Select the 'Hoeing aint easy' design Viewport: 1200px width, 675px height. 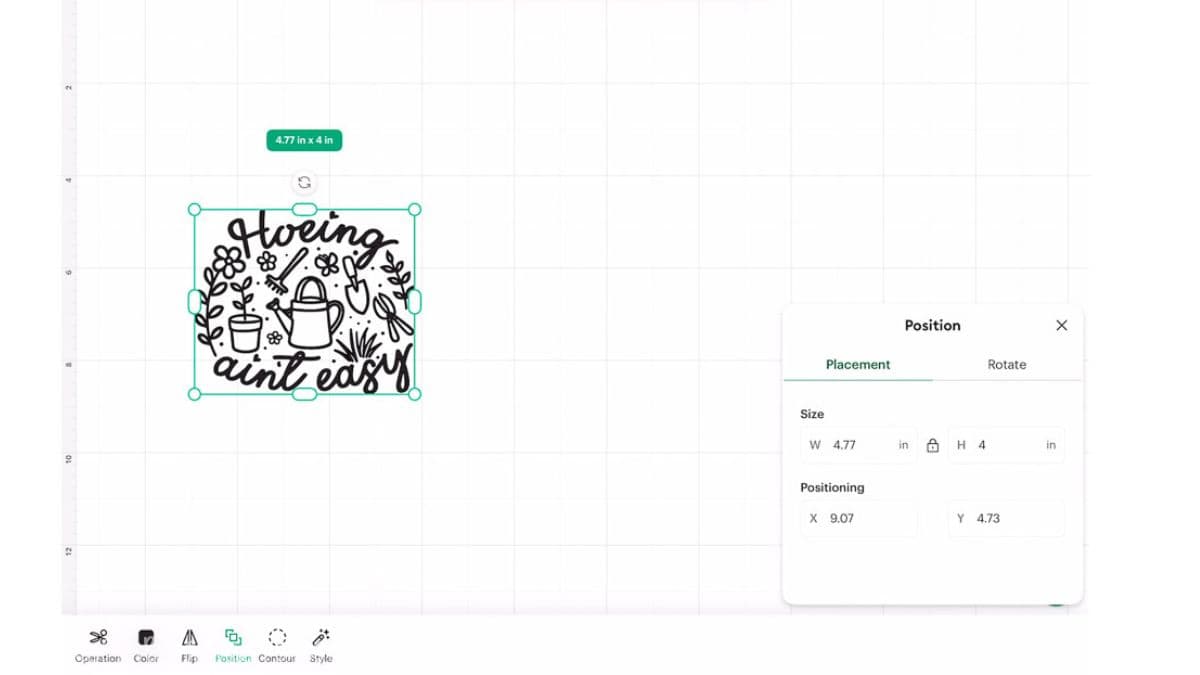[x=304, y=300]
